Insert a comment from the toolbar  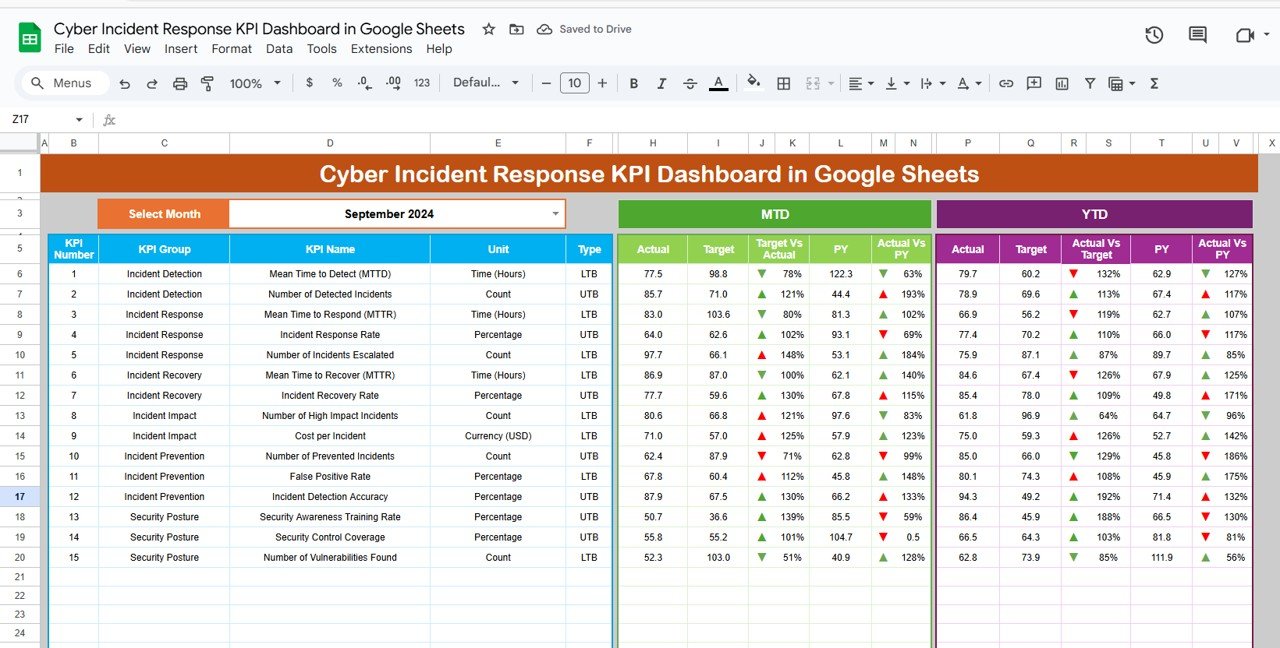point(1034,83)
